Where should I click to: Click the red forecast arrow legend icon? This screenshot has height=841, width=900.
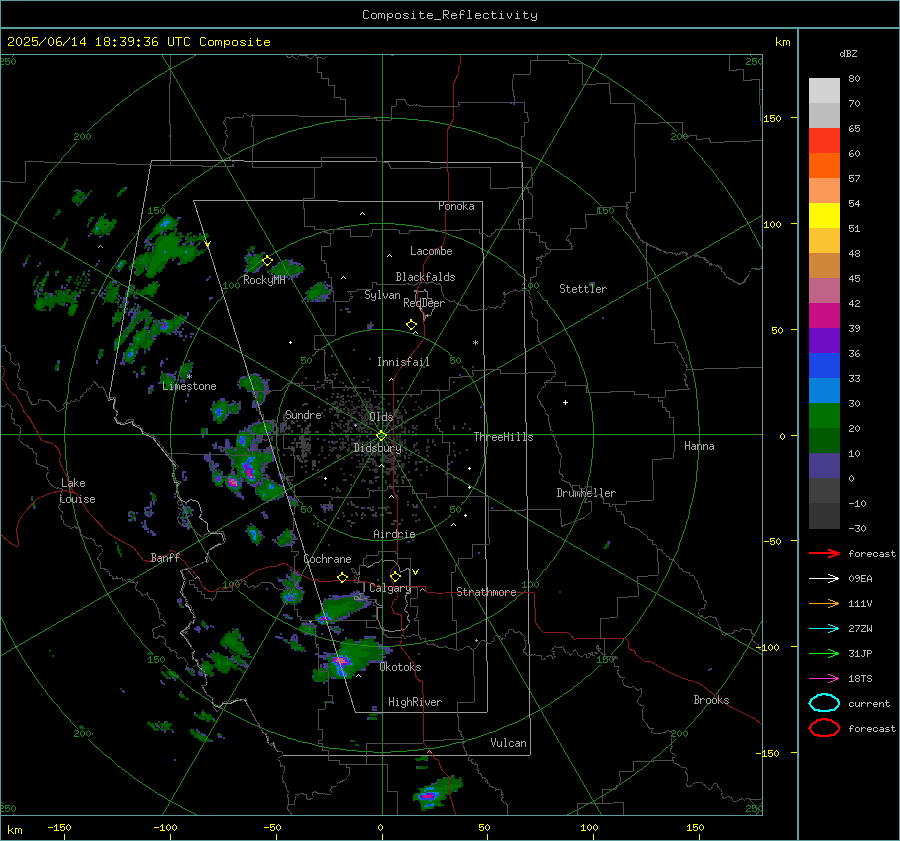tap(824, 553)
